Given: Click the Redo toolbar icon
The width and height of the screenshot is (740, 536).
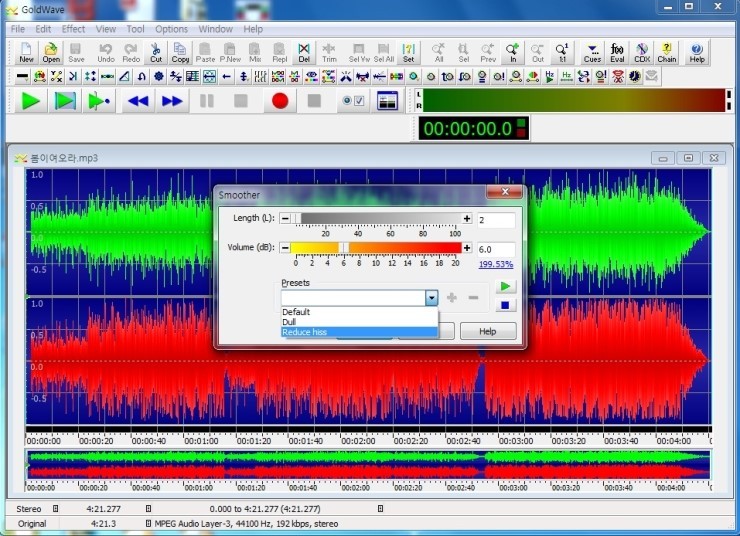Looking at the screenshot, I should [x=131, y=52].
